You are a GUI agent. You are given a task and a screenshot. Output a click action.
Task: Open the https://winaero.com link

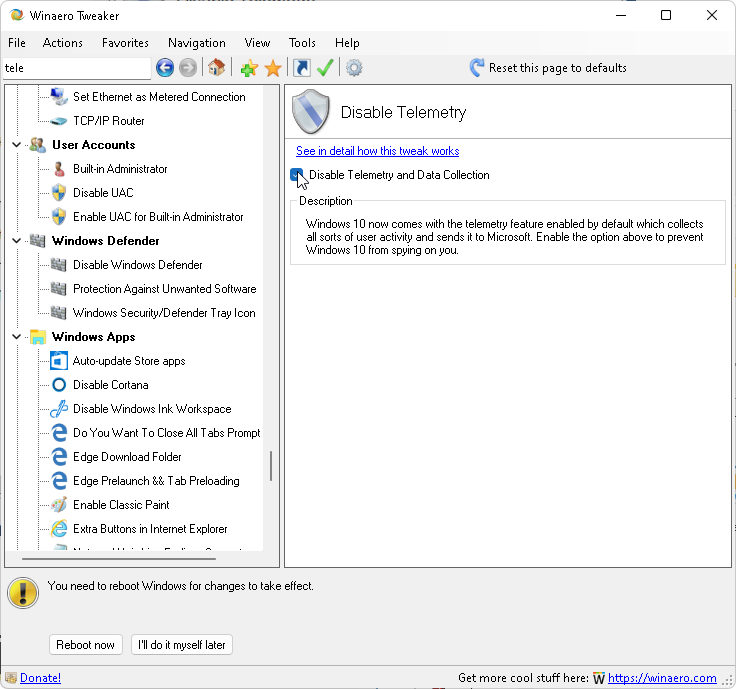[x=662, y=678]
